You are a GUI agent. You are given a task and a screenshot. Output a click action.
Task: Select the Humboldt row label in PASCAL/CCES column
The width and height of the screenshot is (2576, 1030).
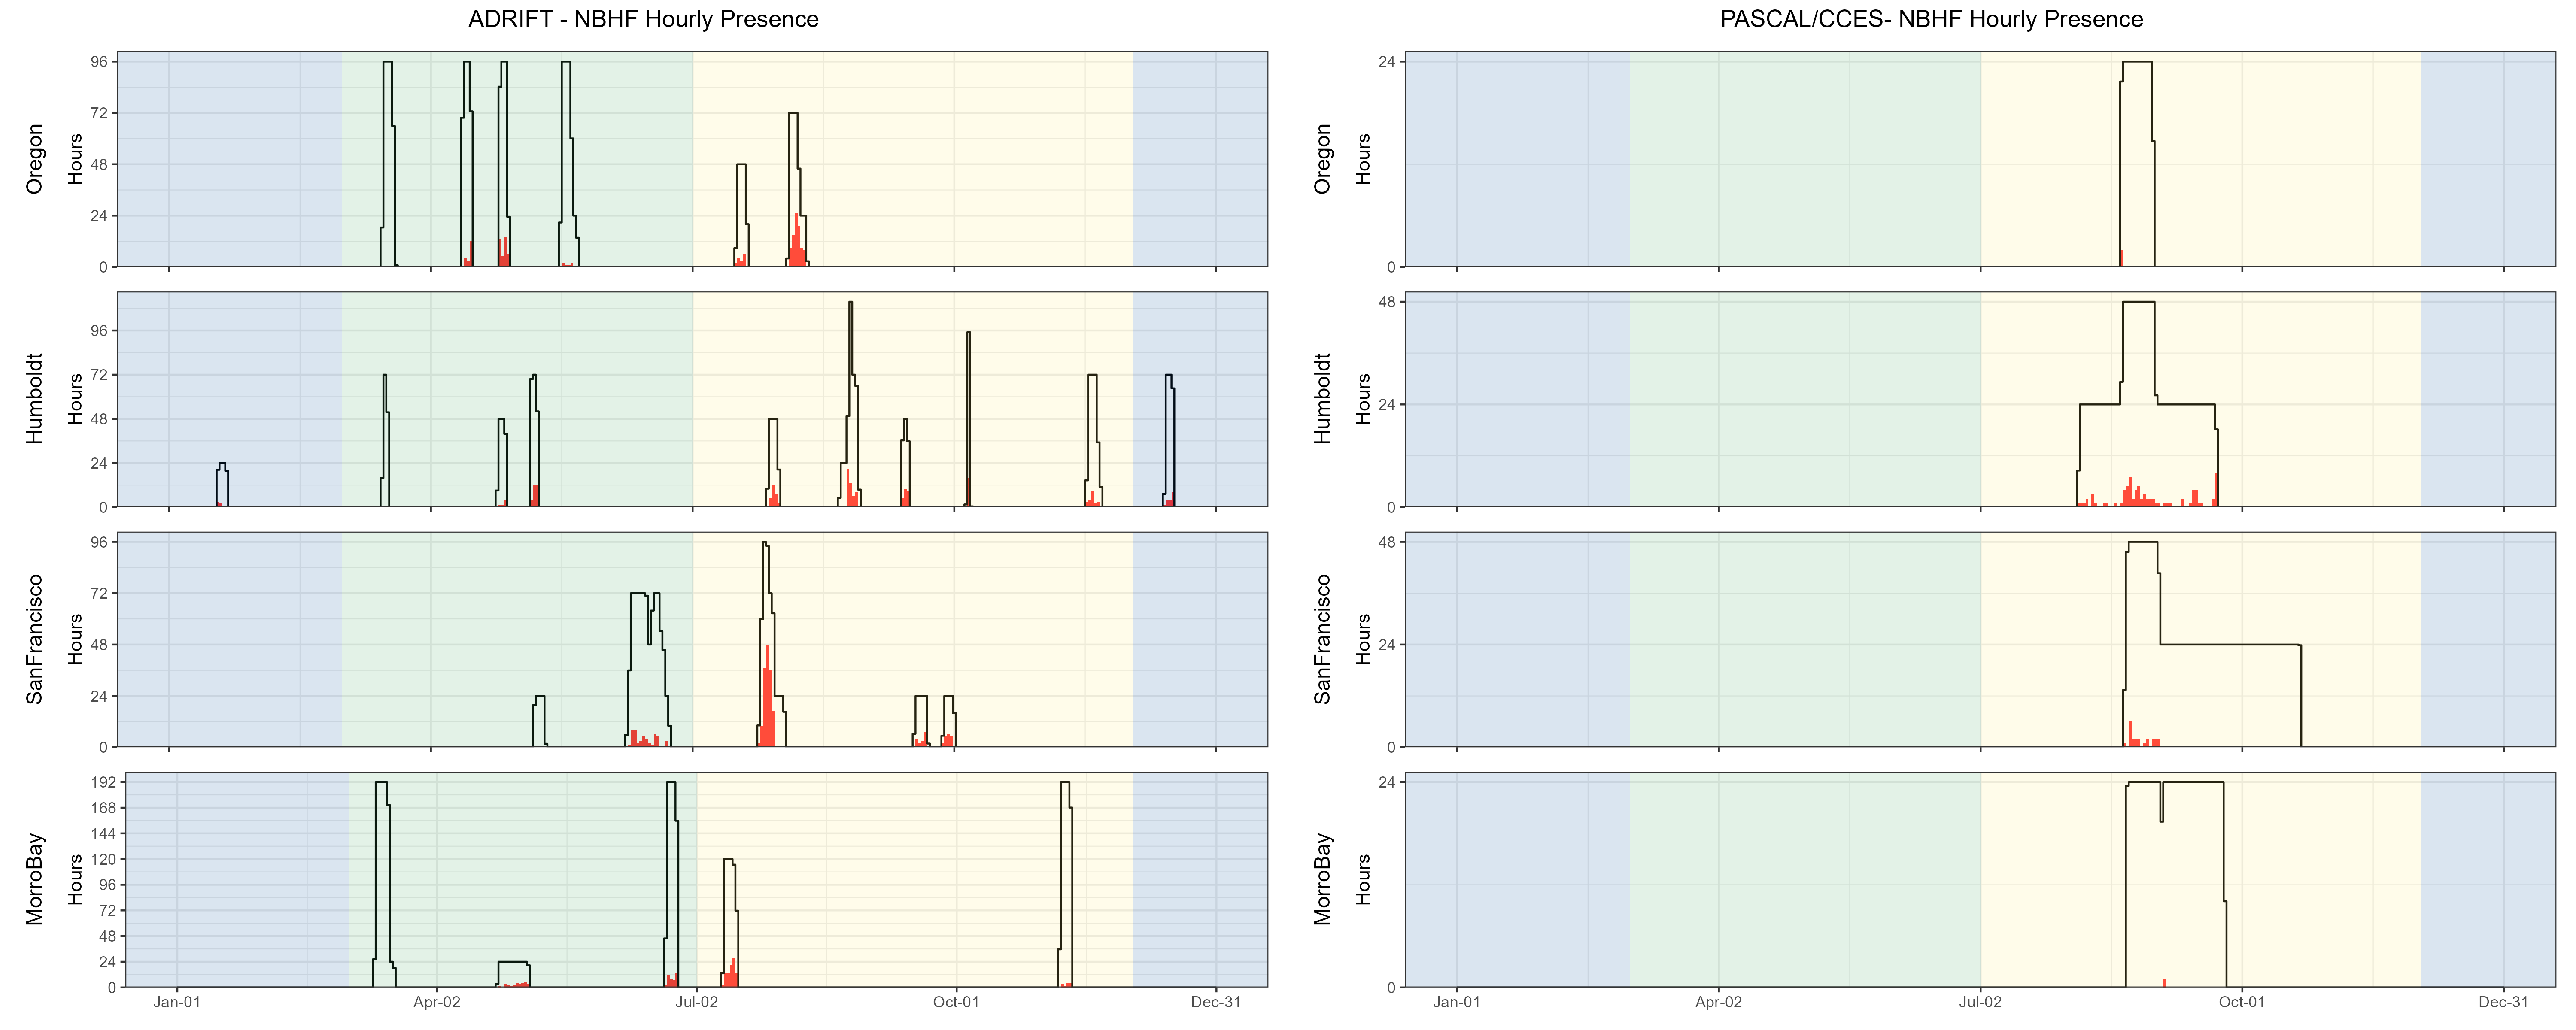click(1323, 399)
